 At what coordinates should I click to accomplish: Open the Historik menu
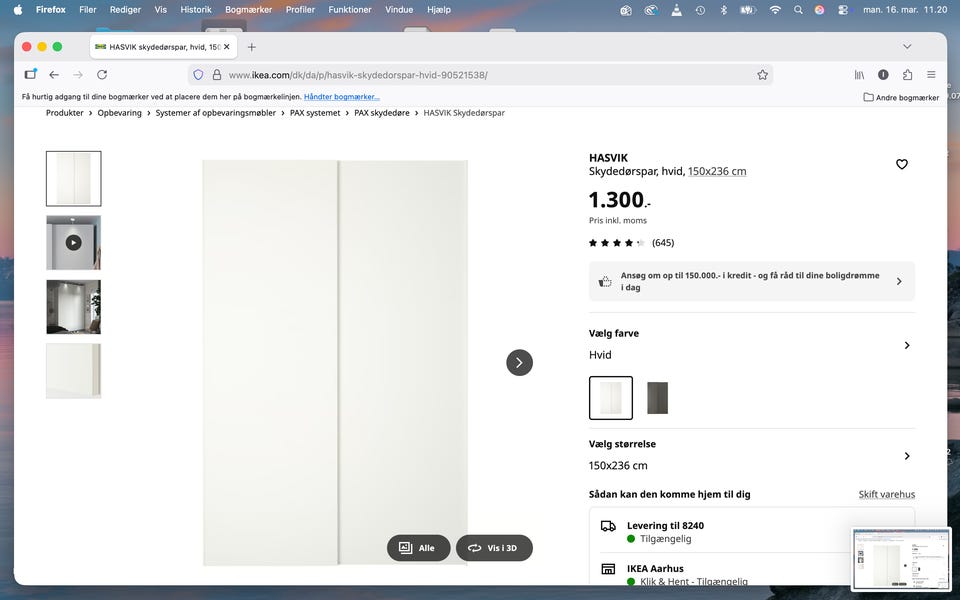point(196,10)
